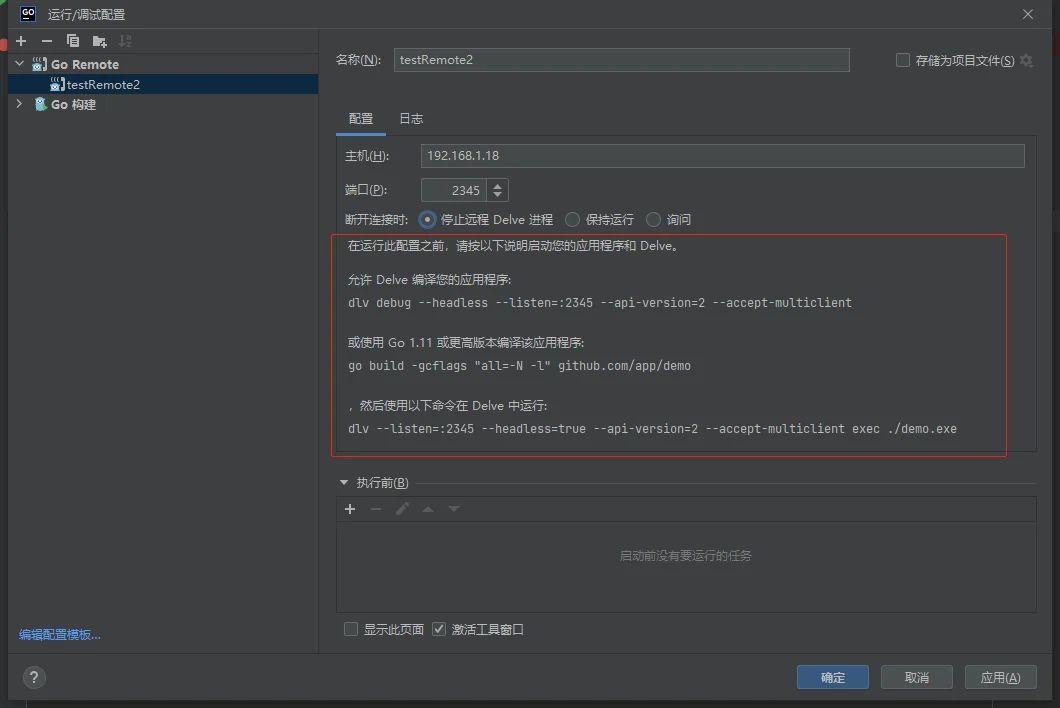Image resolution: width=1060 pixels, height=708 pixels.
Task: Enable 存储为项目文件 checkbox
Action: click(x=902, y=60)
